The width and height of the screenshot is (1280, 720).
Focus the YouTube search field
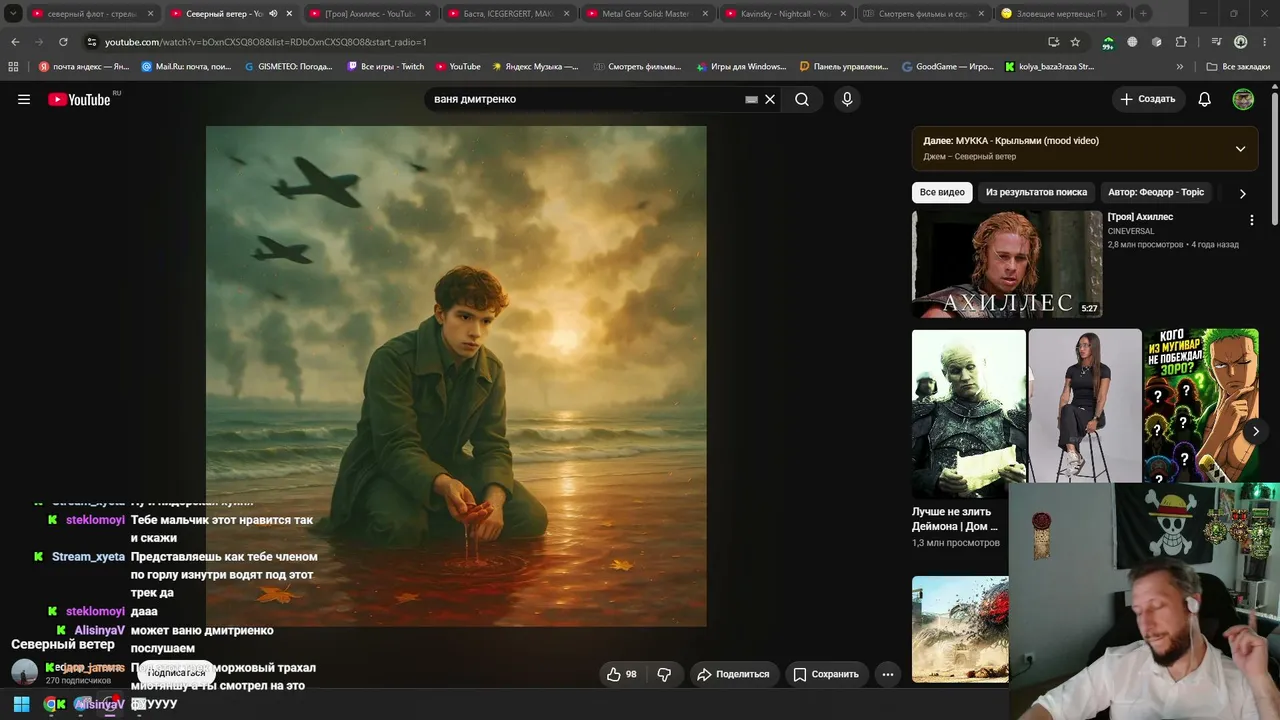(x=585, y=99)
